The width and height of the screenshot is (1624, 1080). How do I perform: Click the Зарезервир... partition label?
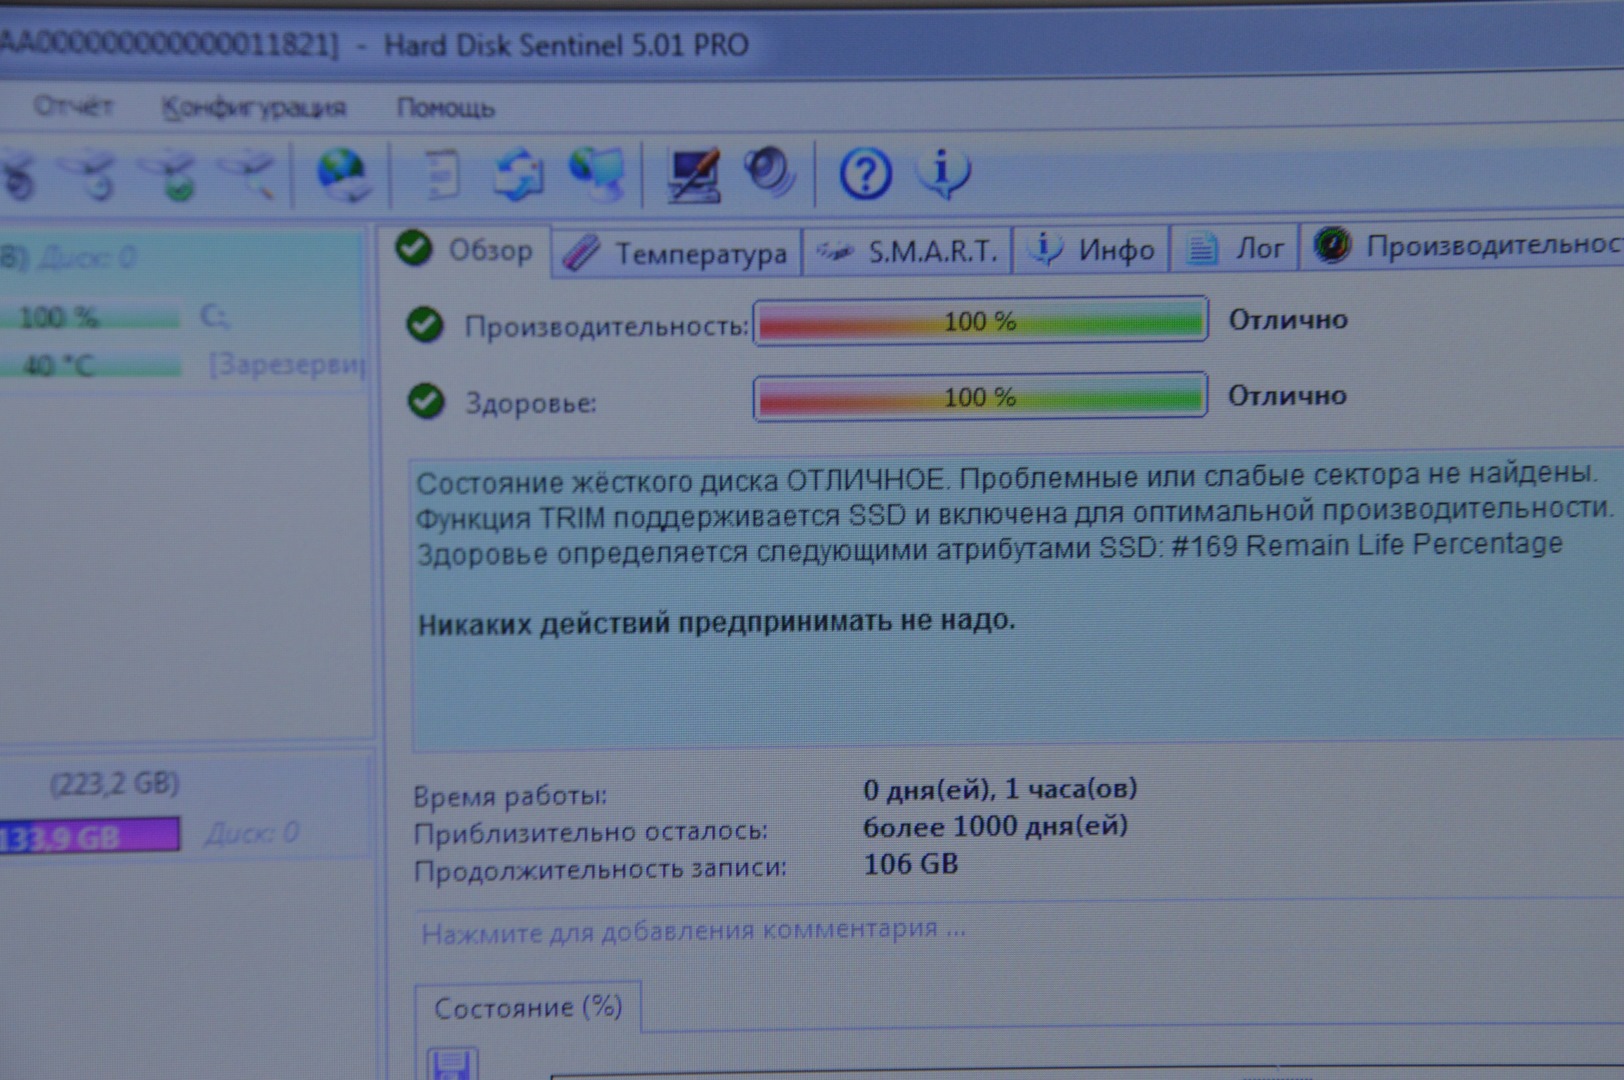click(x=286, y=364)
